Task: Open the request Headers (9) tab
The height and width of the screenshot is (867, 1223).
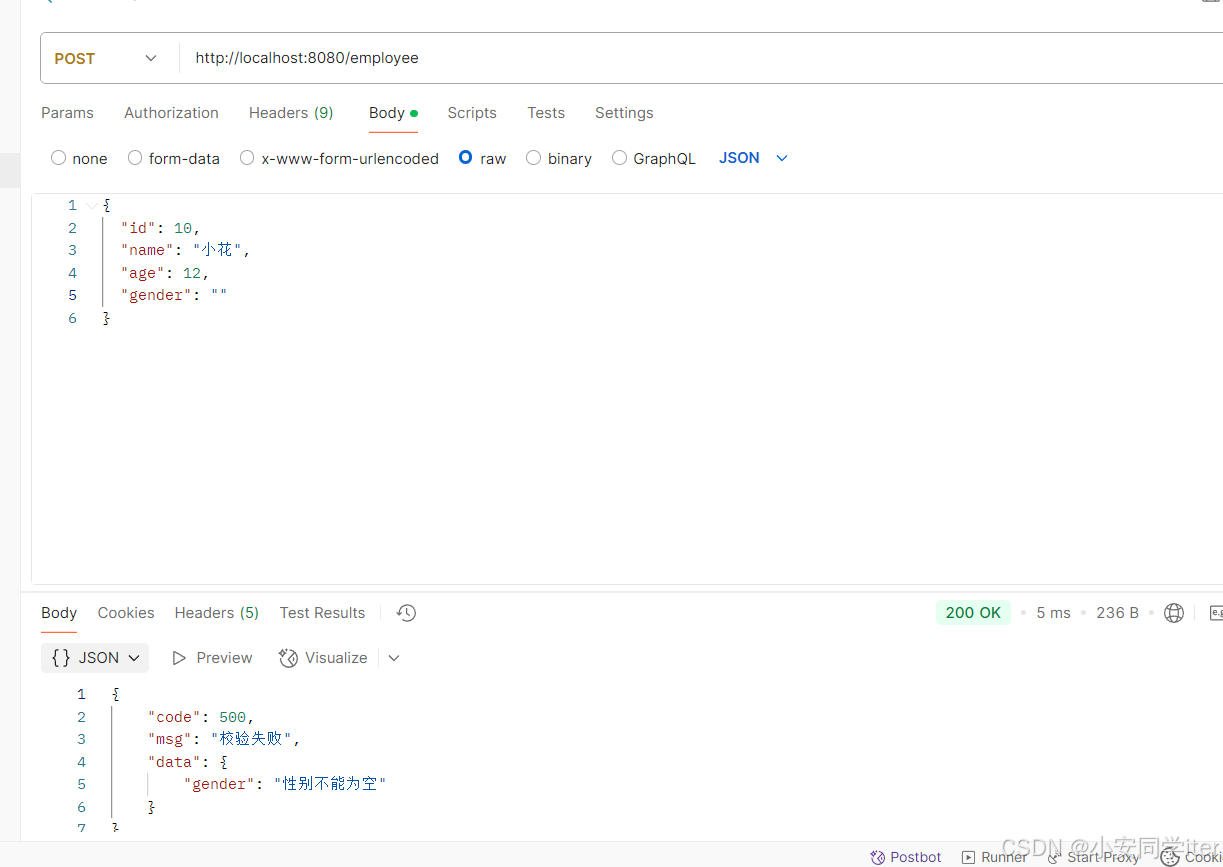Action: point(291,113)
